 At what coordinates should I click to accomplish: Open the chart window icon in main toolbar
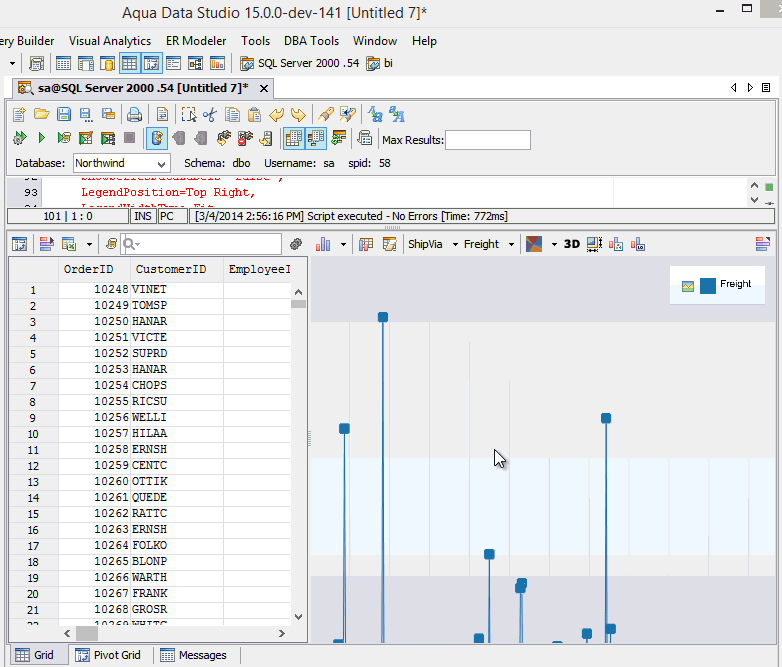pos(217,63)
